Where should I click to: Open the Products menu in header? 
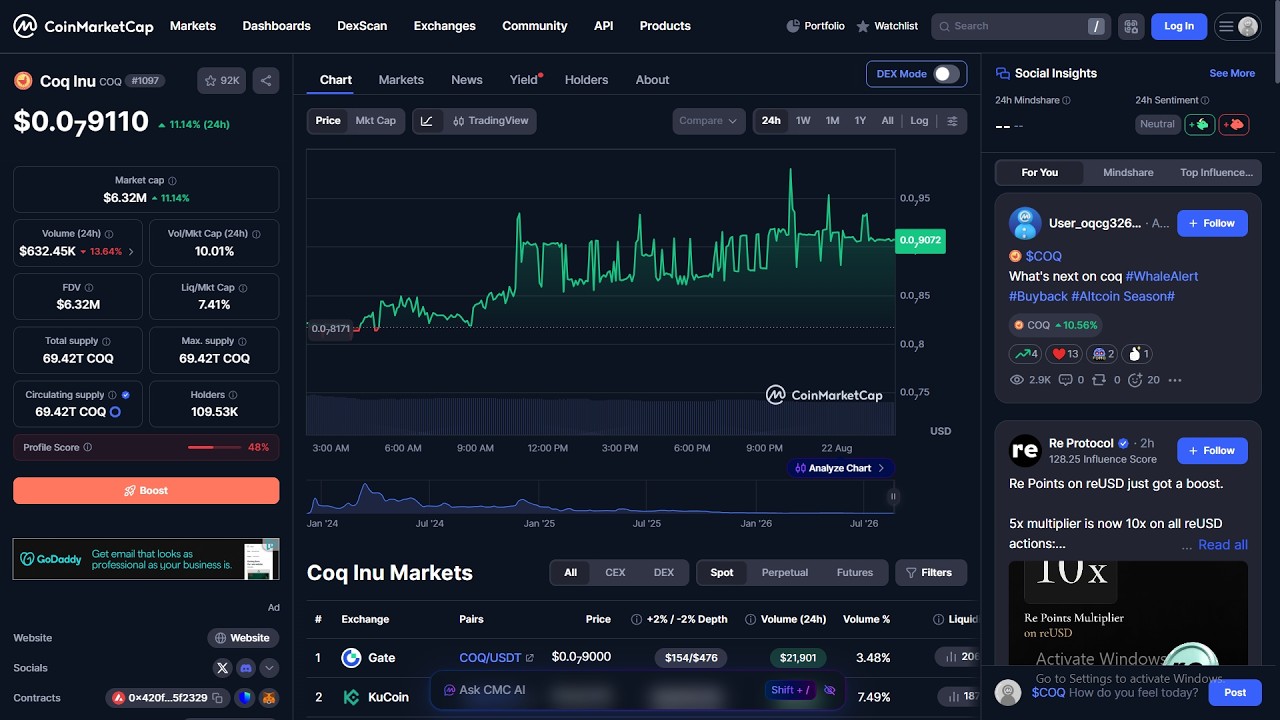tap(665, 26)
